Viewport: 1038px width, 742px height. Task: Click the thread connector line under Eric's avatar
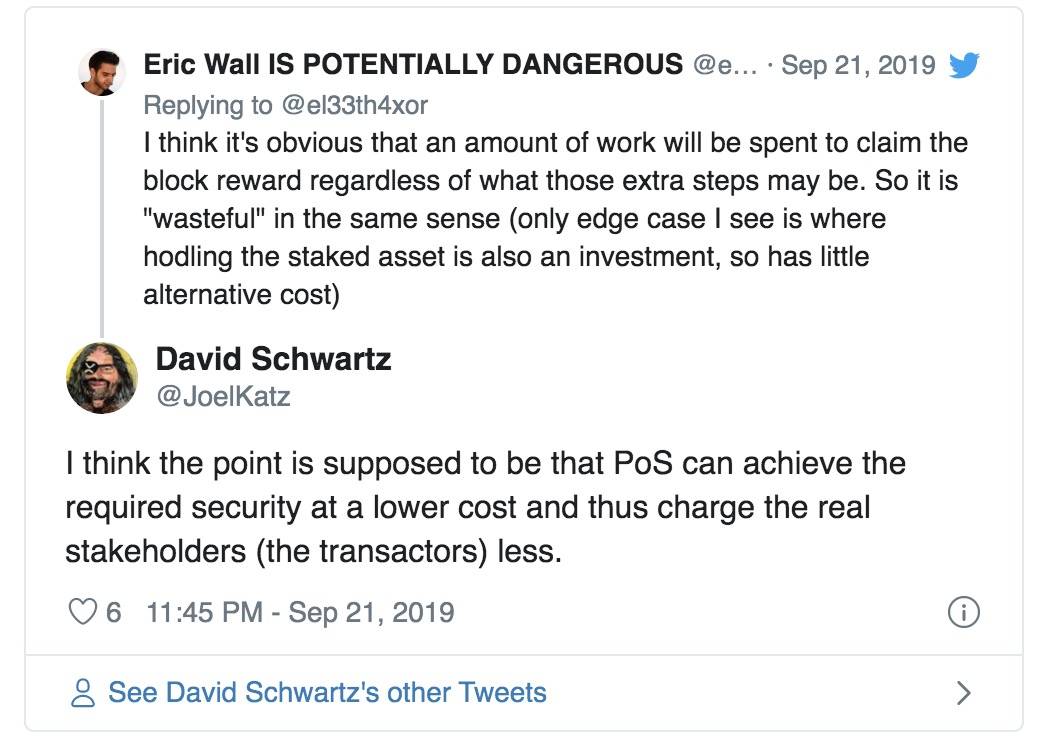(x=102, y=217)
